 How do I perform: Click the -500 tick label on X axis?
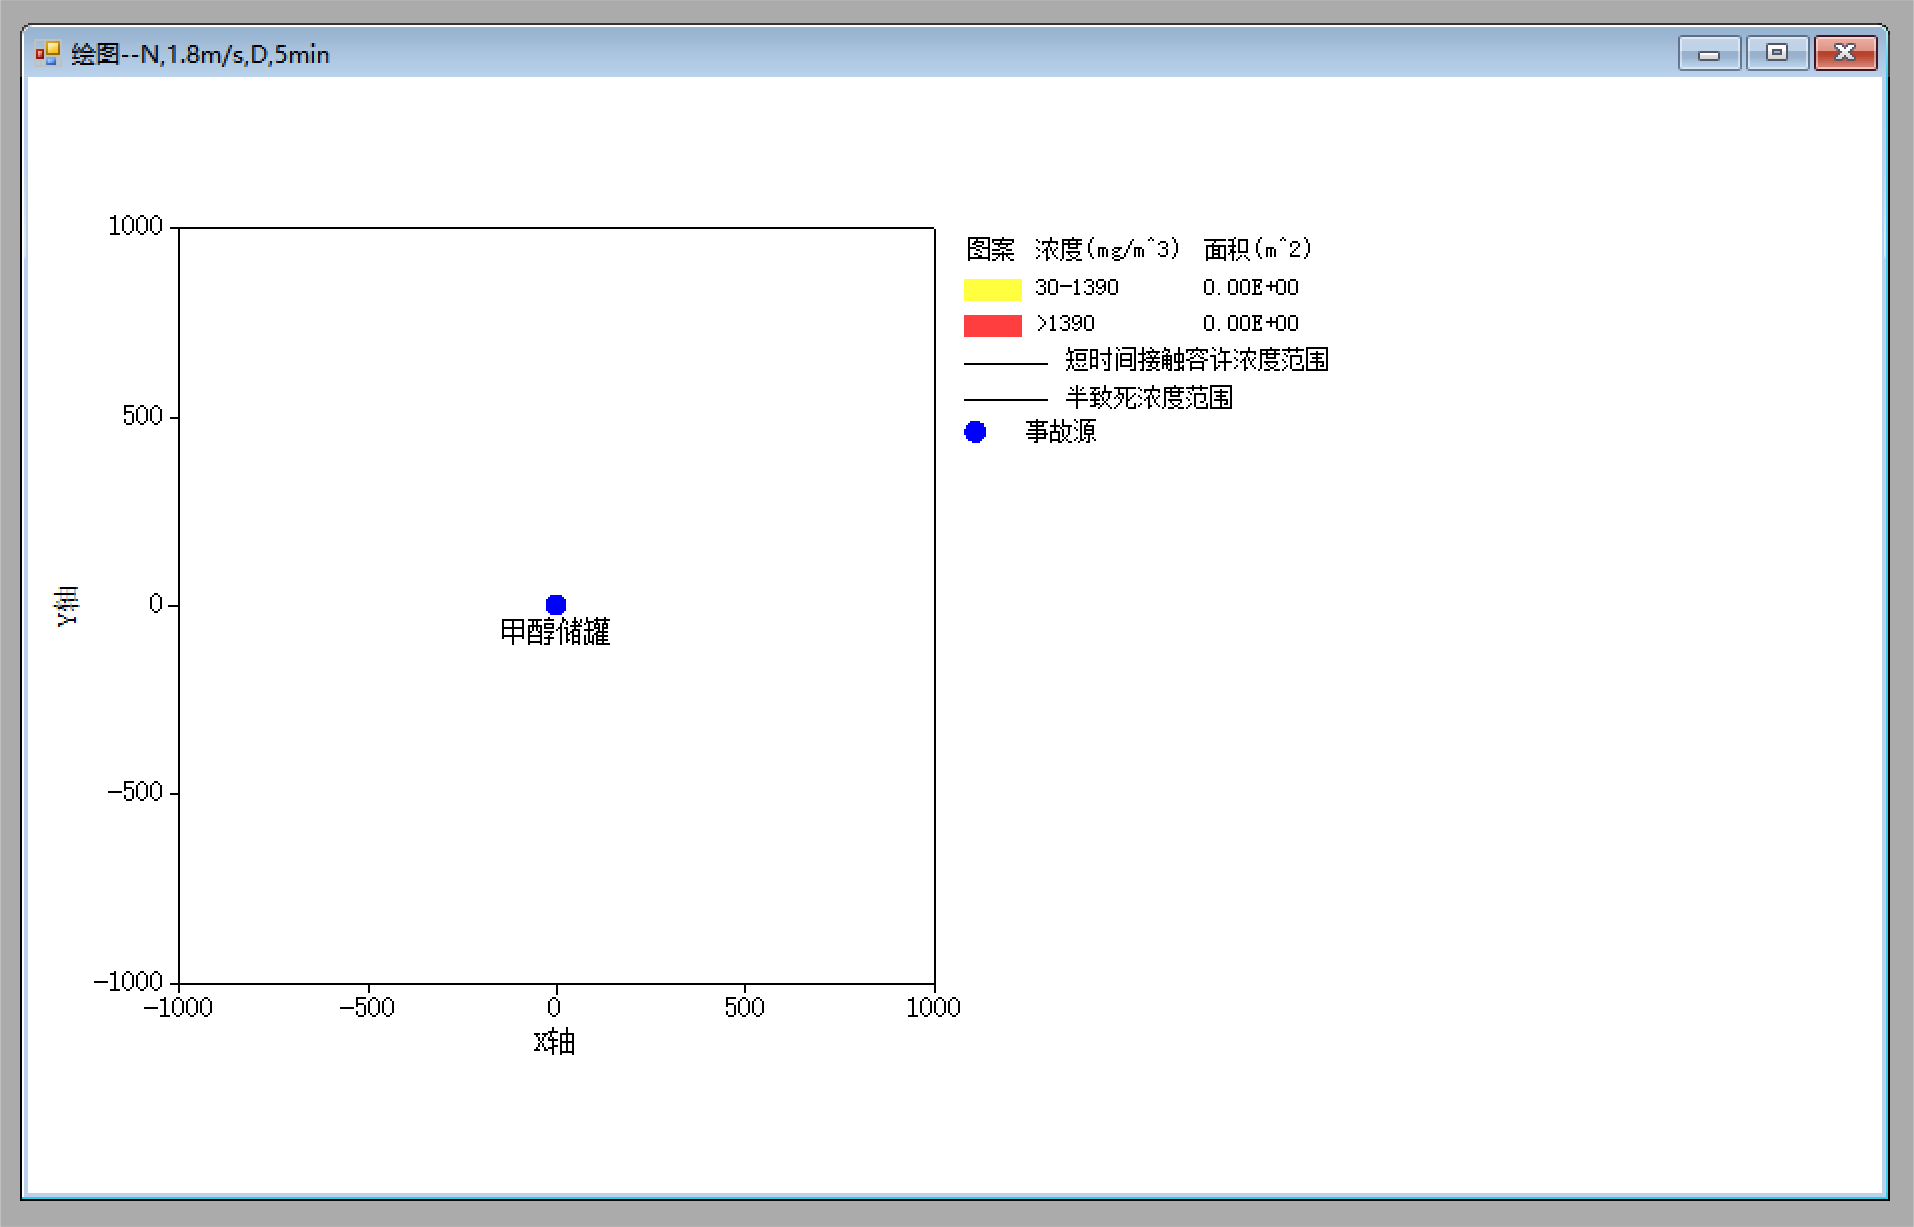coord(367,1007)
